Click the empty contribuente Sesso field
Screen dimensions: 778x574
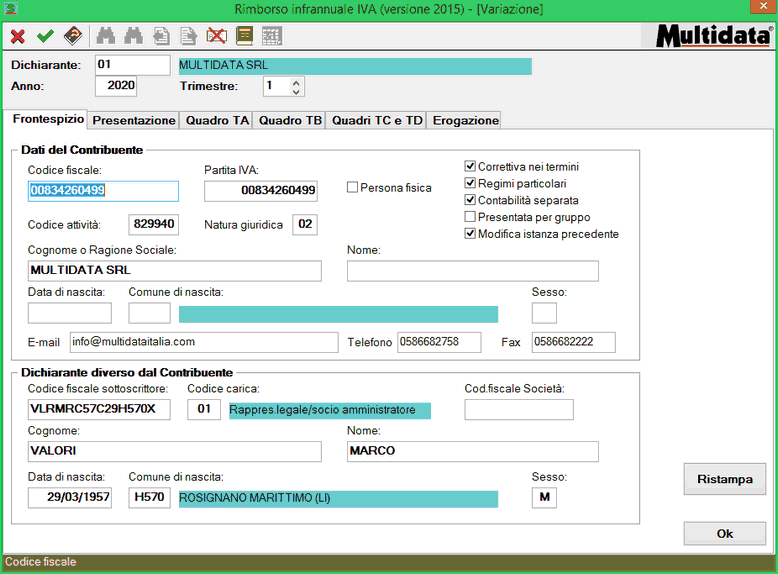pos(544,313)
